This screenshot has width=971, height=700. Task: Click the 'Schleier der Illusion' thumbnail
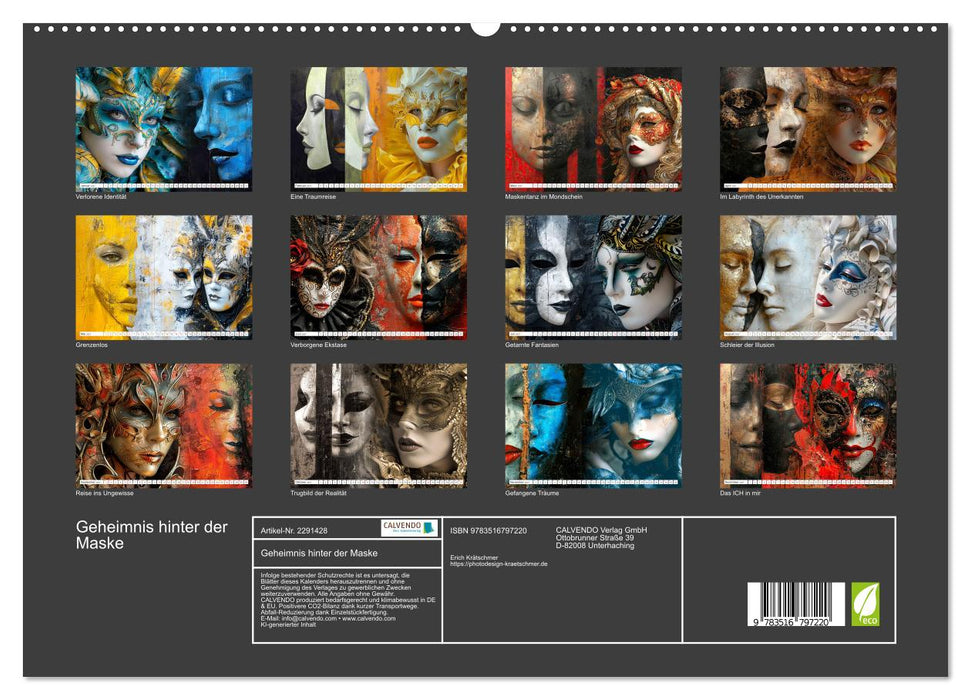tap(808, 277)
